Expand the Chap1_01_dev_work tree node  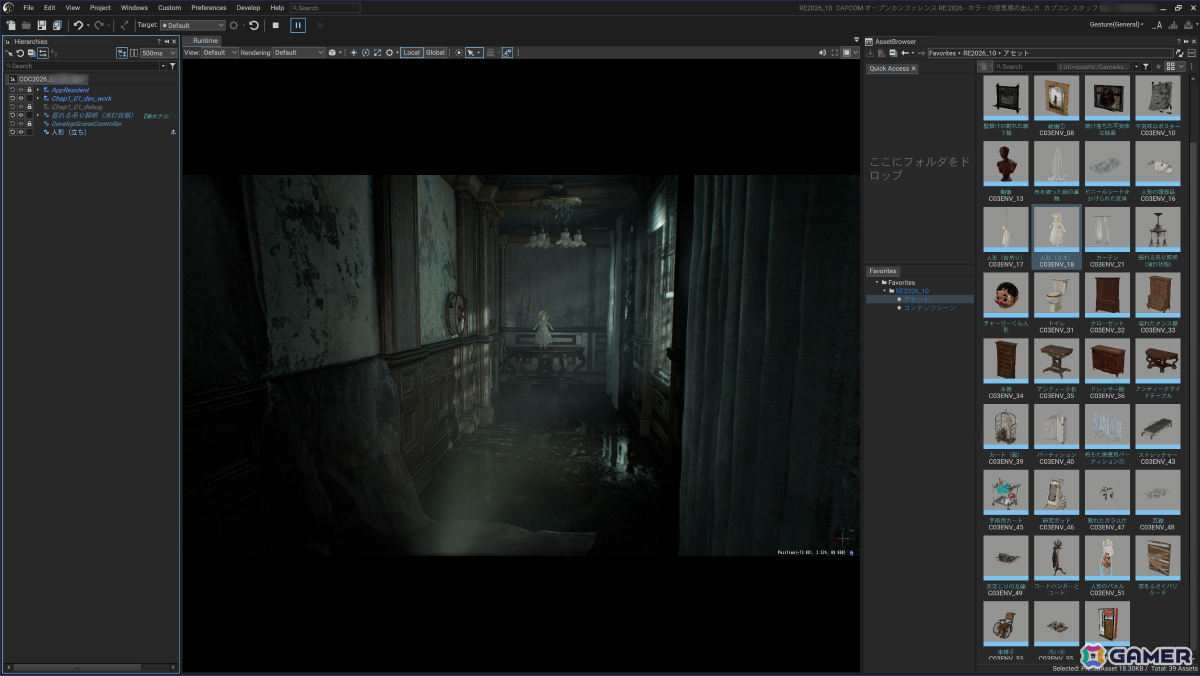pyautogui.click(x=37, y=98)
